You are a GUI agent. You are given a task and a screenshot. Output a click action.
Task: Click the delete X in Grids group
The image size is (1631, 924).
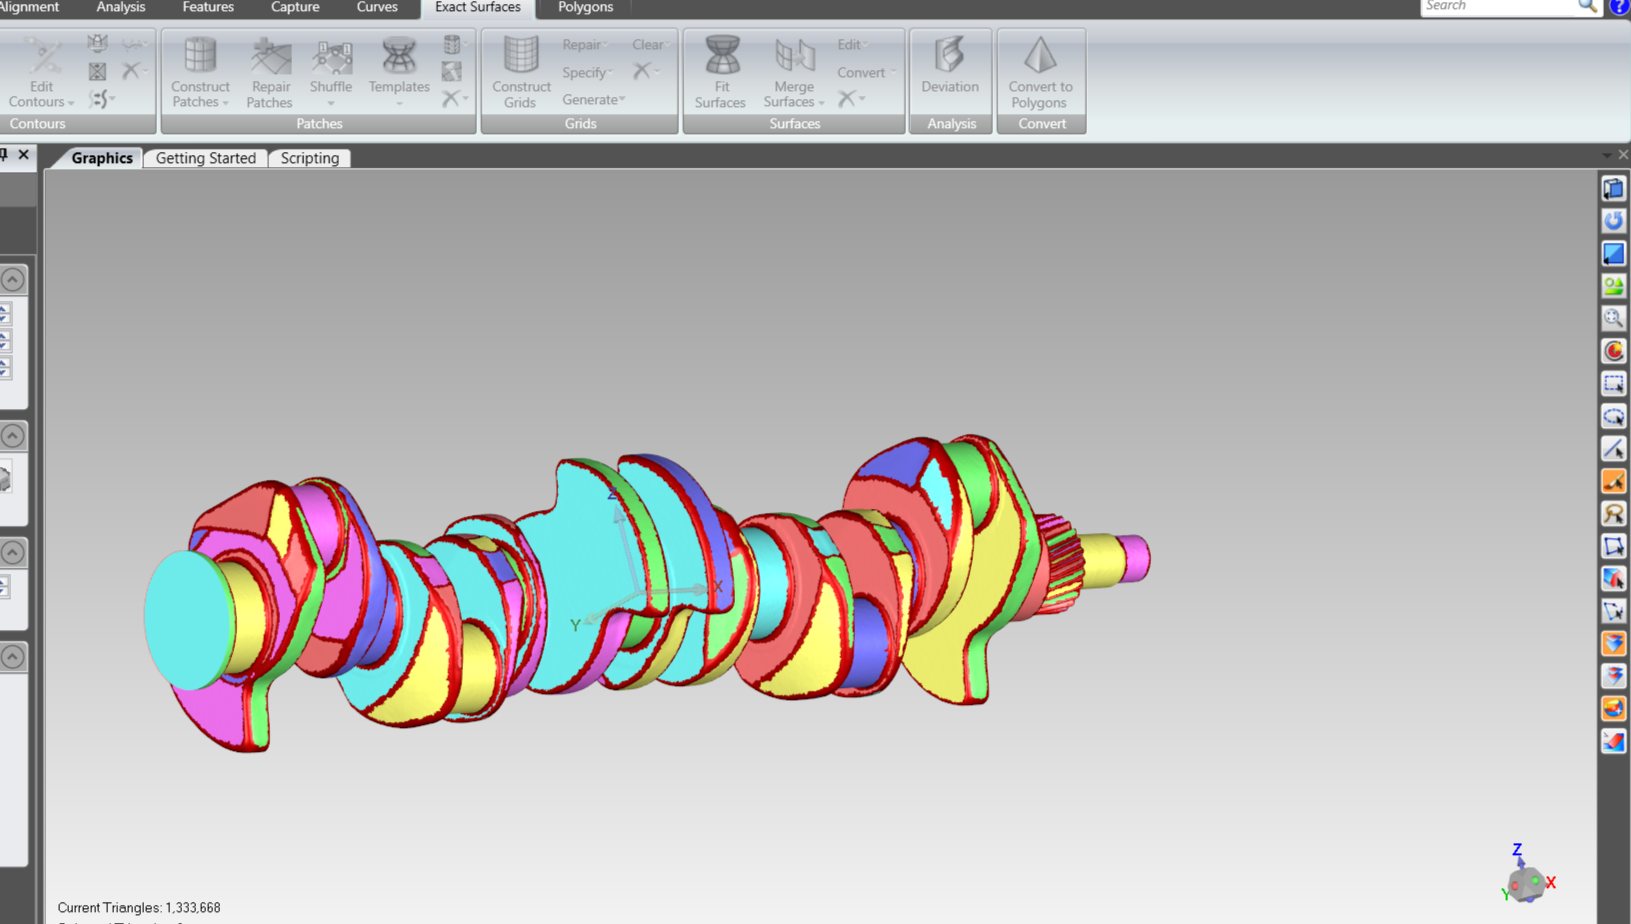(645, 71)
